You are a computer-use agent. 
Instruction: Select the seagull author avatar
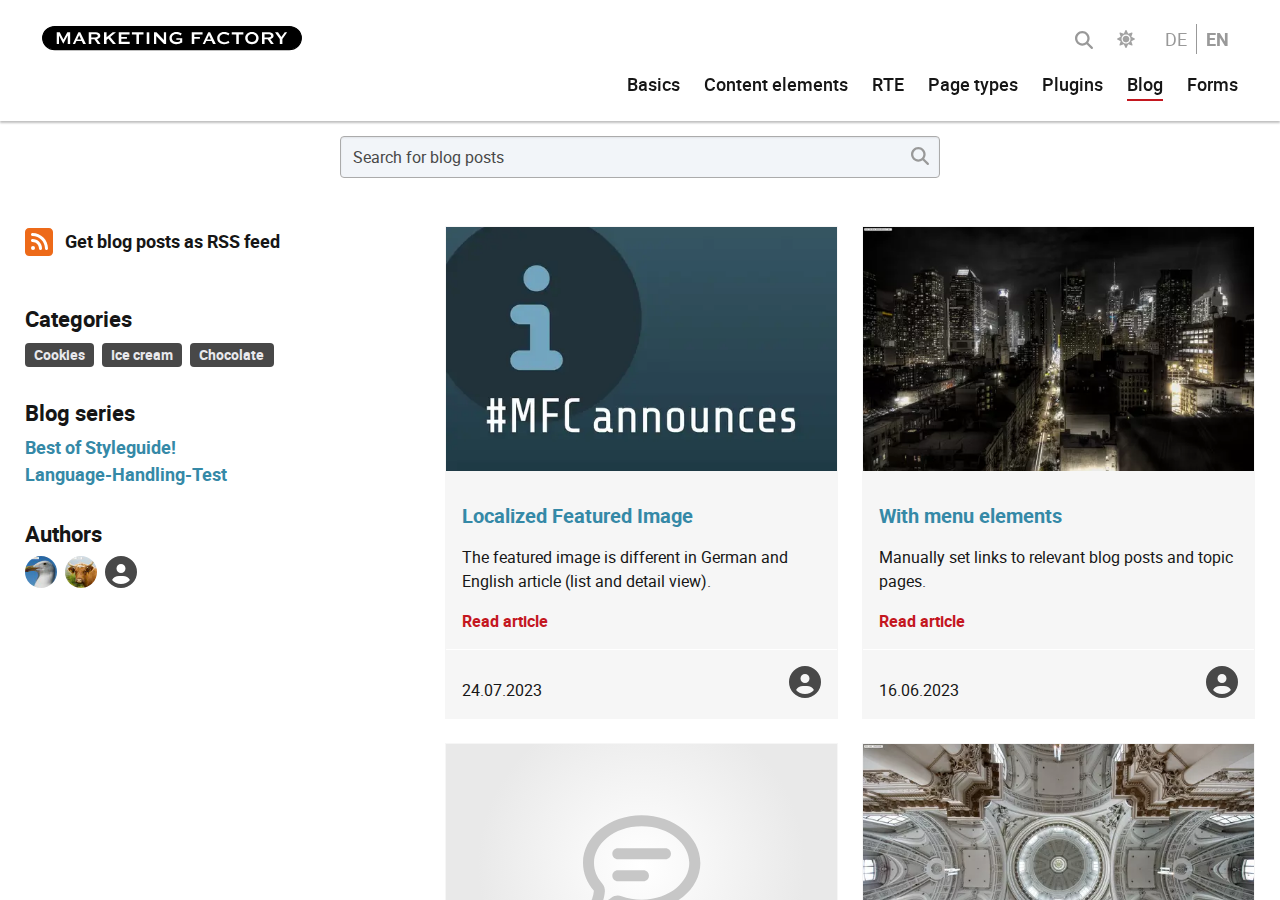pos(41,572)
